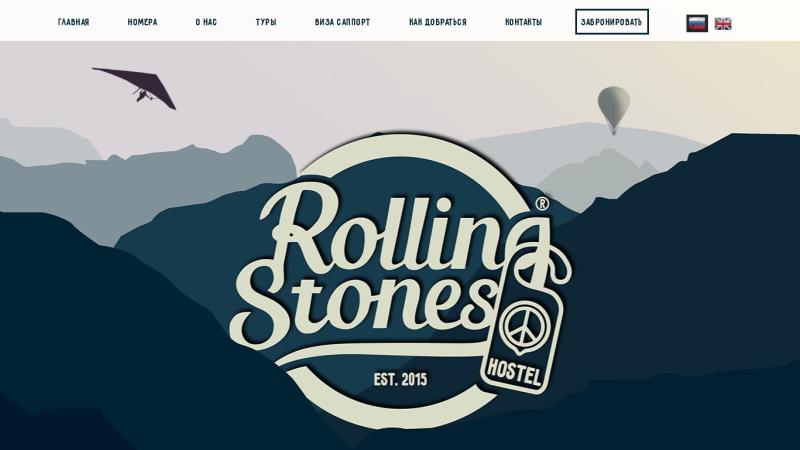Go to the О нас section
The width and height of the screenshot is (800, 450).
coord(206,22)
